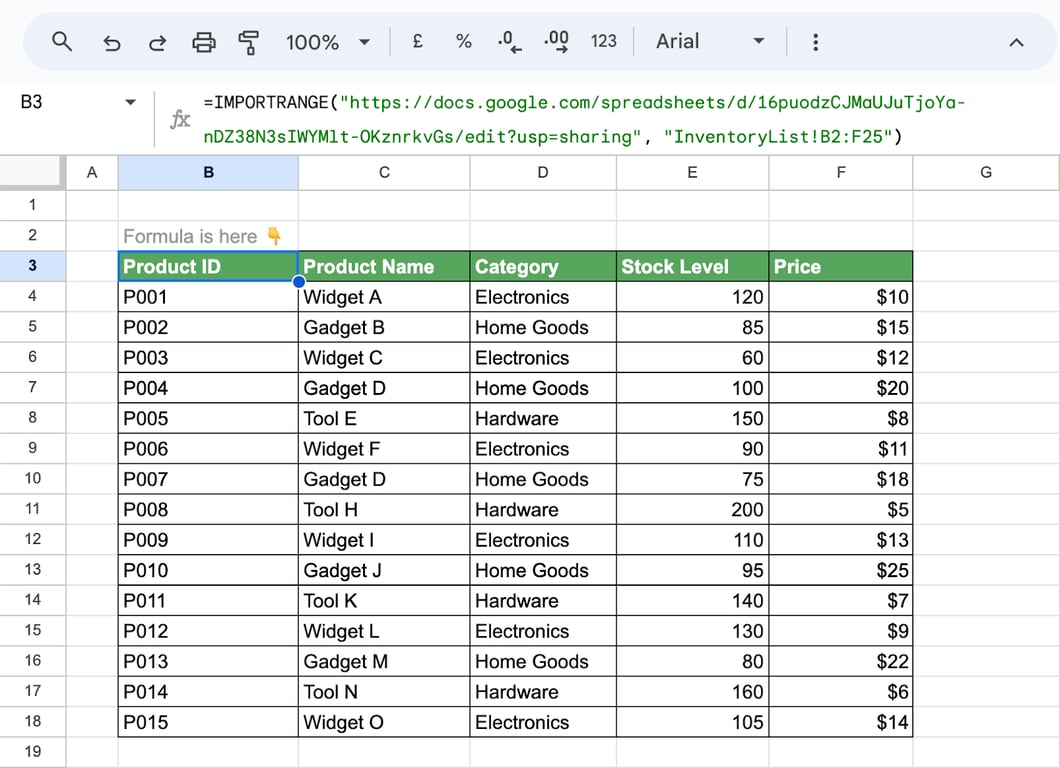Click the IMPORTRANGE formula in the formula bar
The height and width of the screenshot is (768, 1060).
[x=584, y=120]
